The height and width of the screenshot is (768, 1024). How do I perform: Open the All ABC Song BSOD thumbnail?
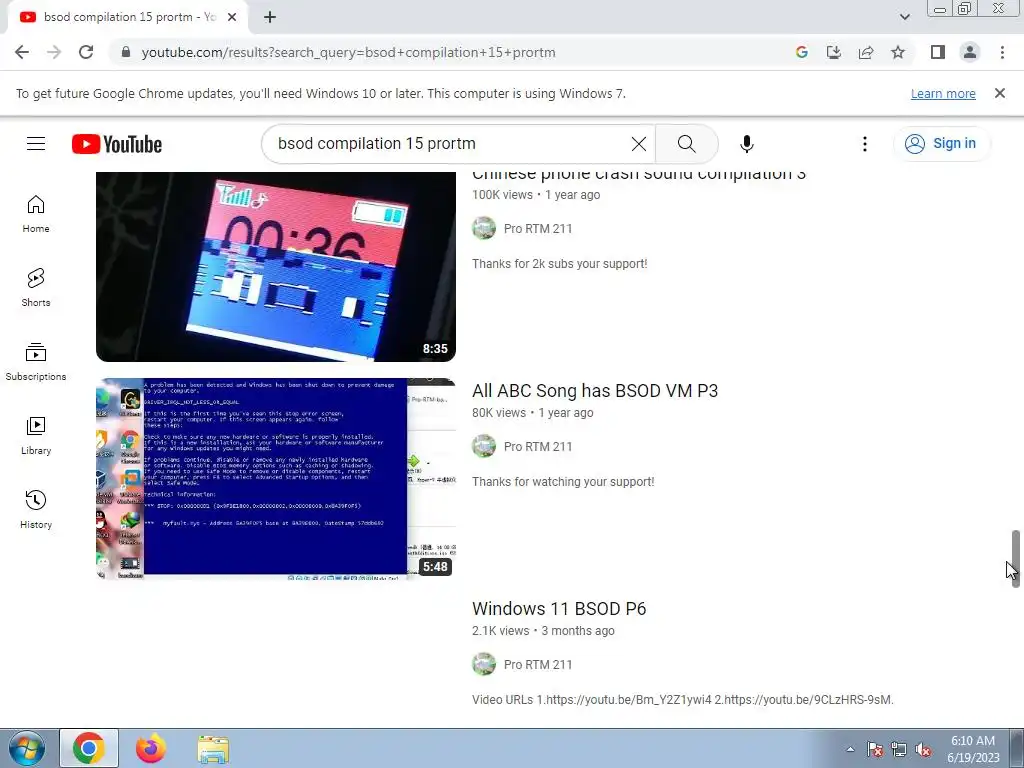(276, 479)
